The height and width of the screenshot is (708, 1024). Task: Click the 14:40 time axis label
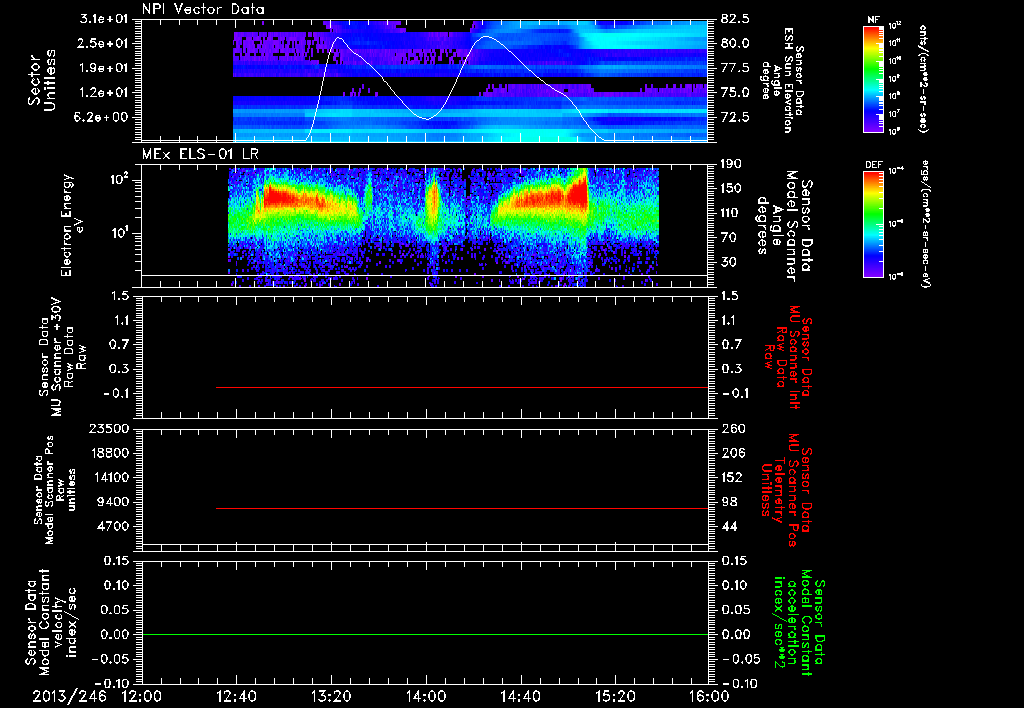click(x=520, y=696)
